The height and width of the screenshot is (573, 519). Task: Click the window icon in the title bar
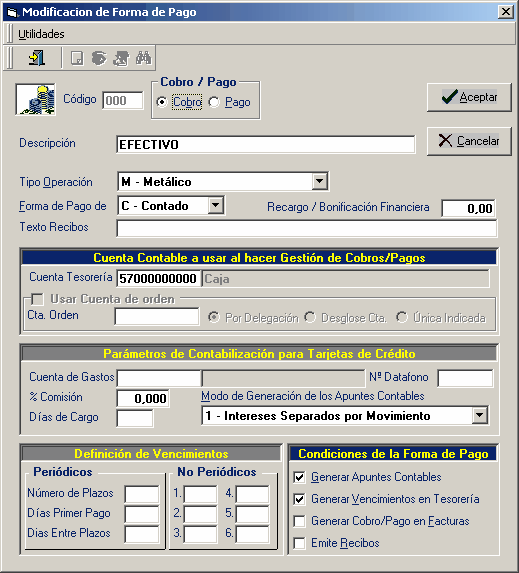tap(12, 12)
